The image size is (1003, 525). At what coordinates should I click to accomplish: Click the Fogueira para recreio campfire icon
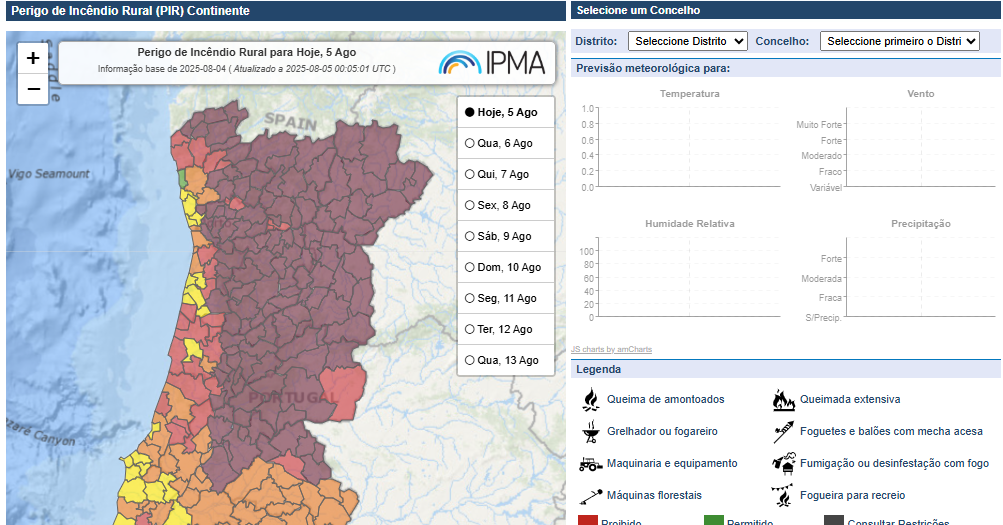click(783, 496)
